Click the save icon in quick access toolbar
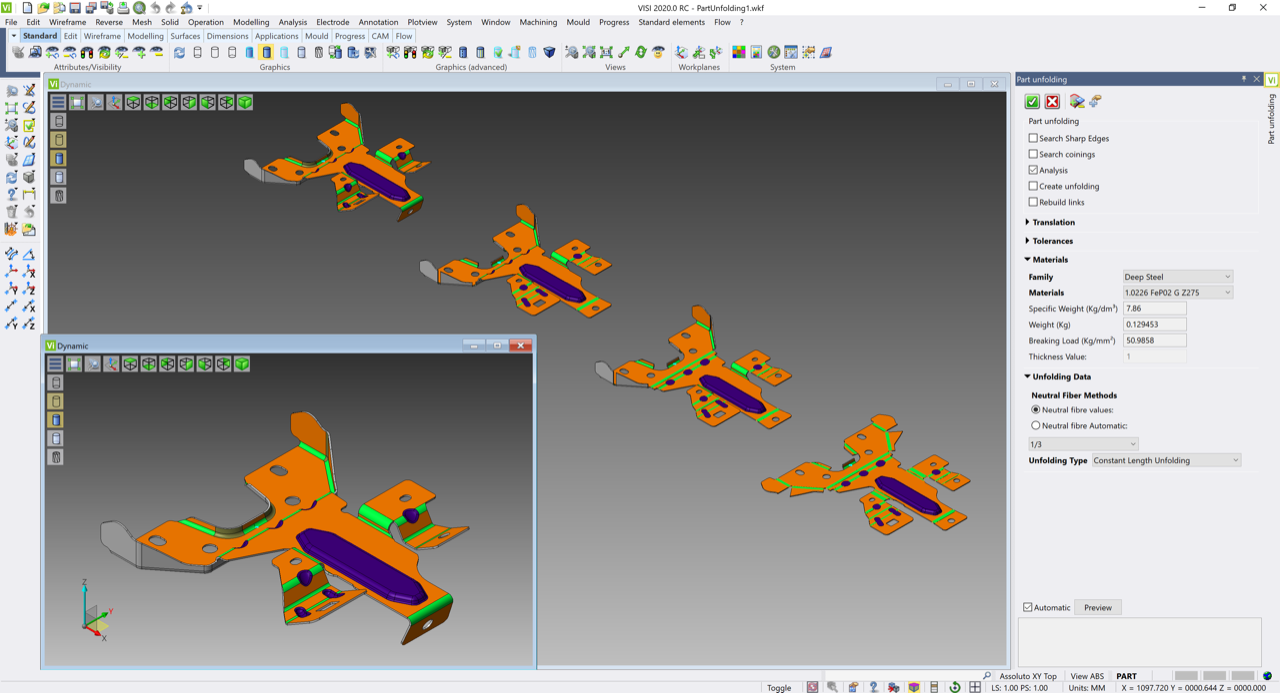1280x693 pixels. [76, 7]
